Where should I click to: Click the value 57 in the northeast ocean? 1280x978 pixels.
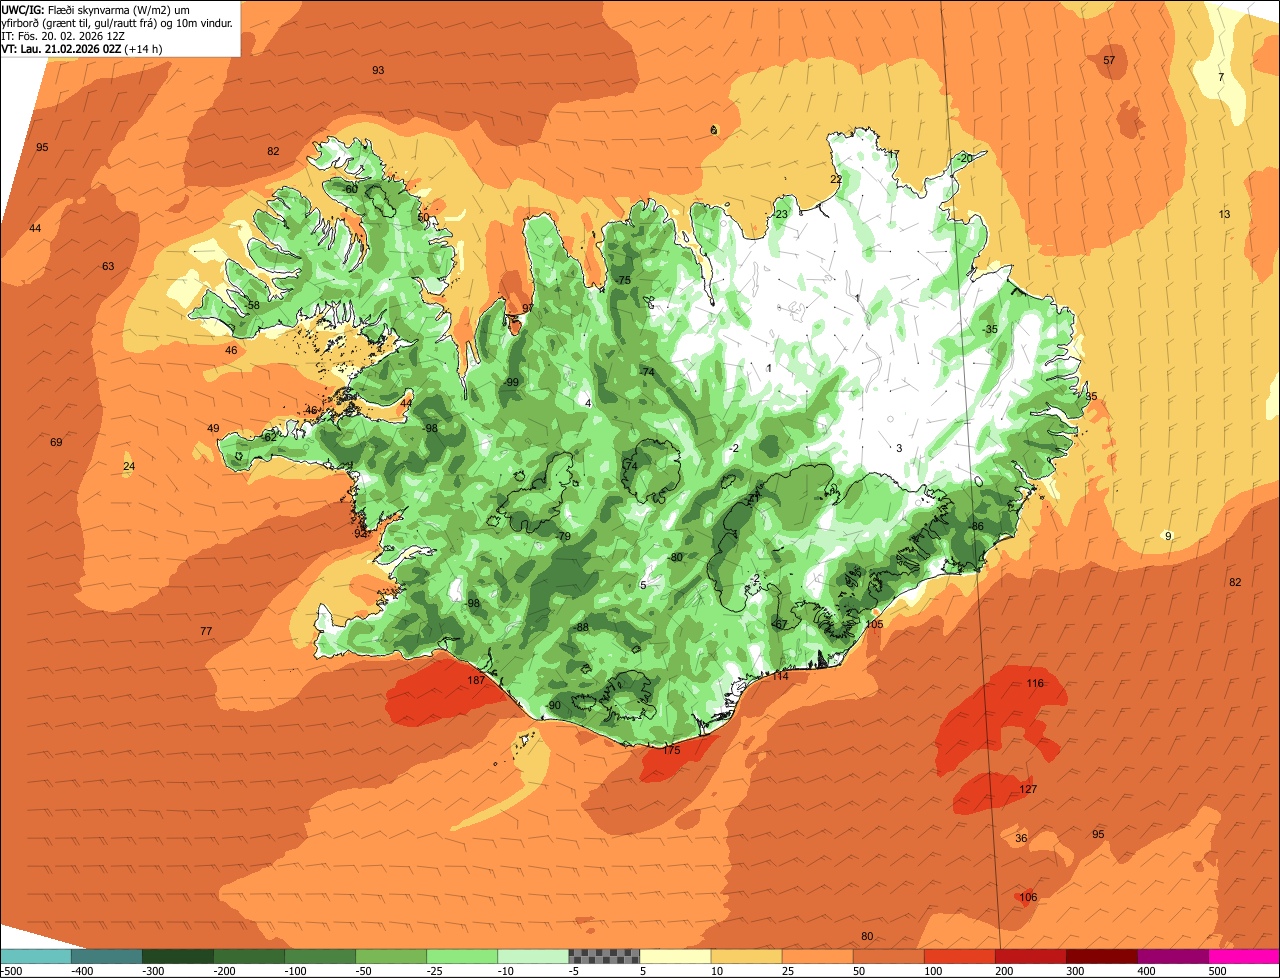1109,61
